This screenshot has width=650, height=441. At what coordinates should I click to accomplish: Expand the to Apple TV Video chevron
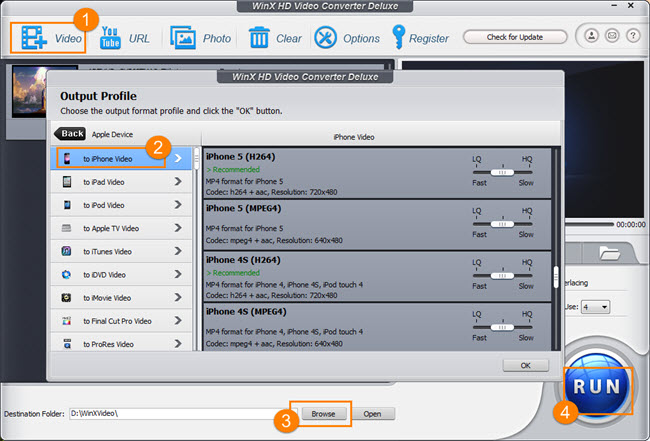(x=178, y=228)
